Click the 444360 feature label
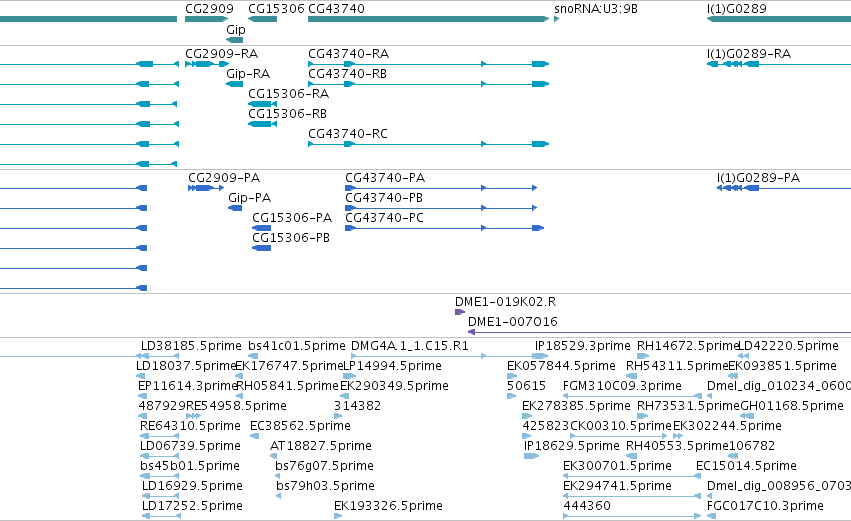The width and height of the screenshot is (851, 521). [587, 506]
